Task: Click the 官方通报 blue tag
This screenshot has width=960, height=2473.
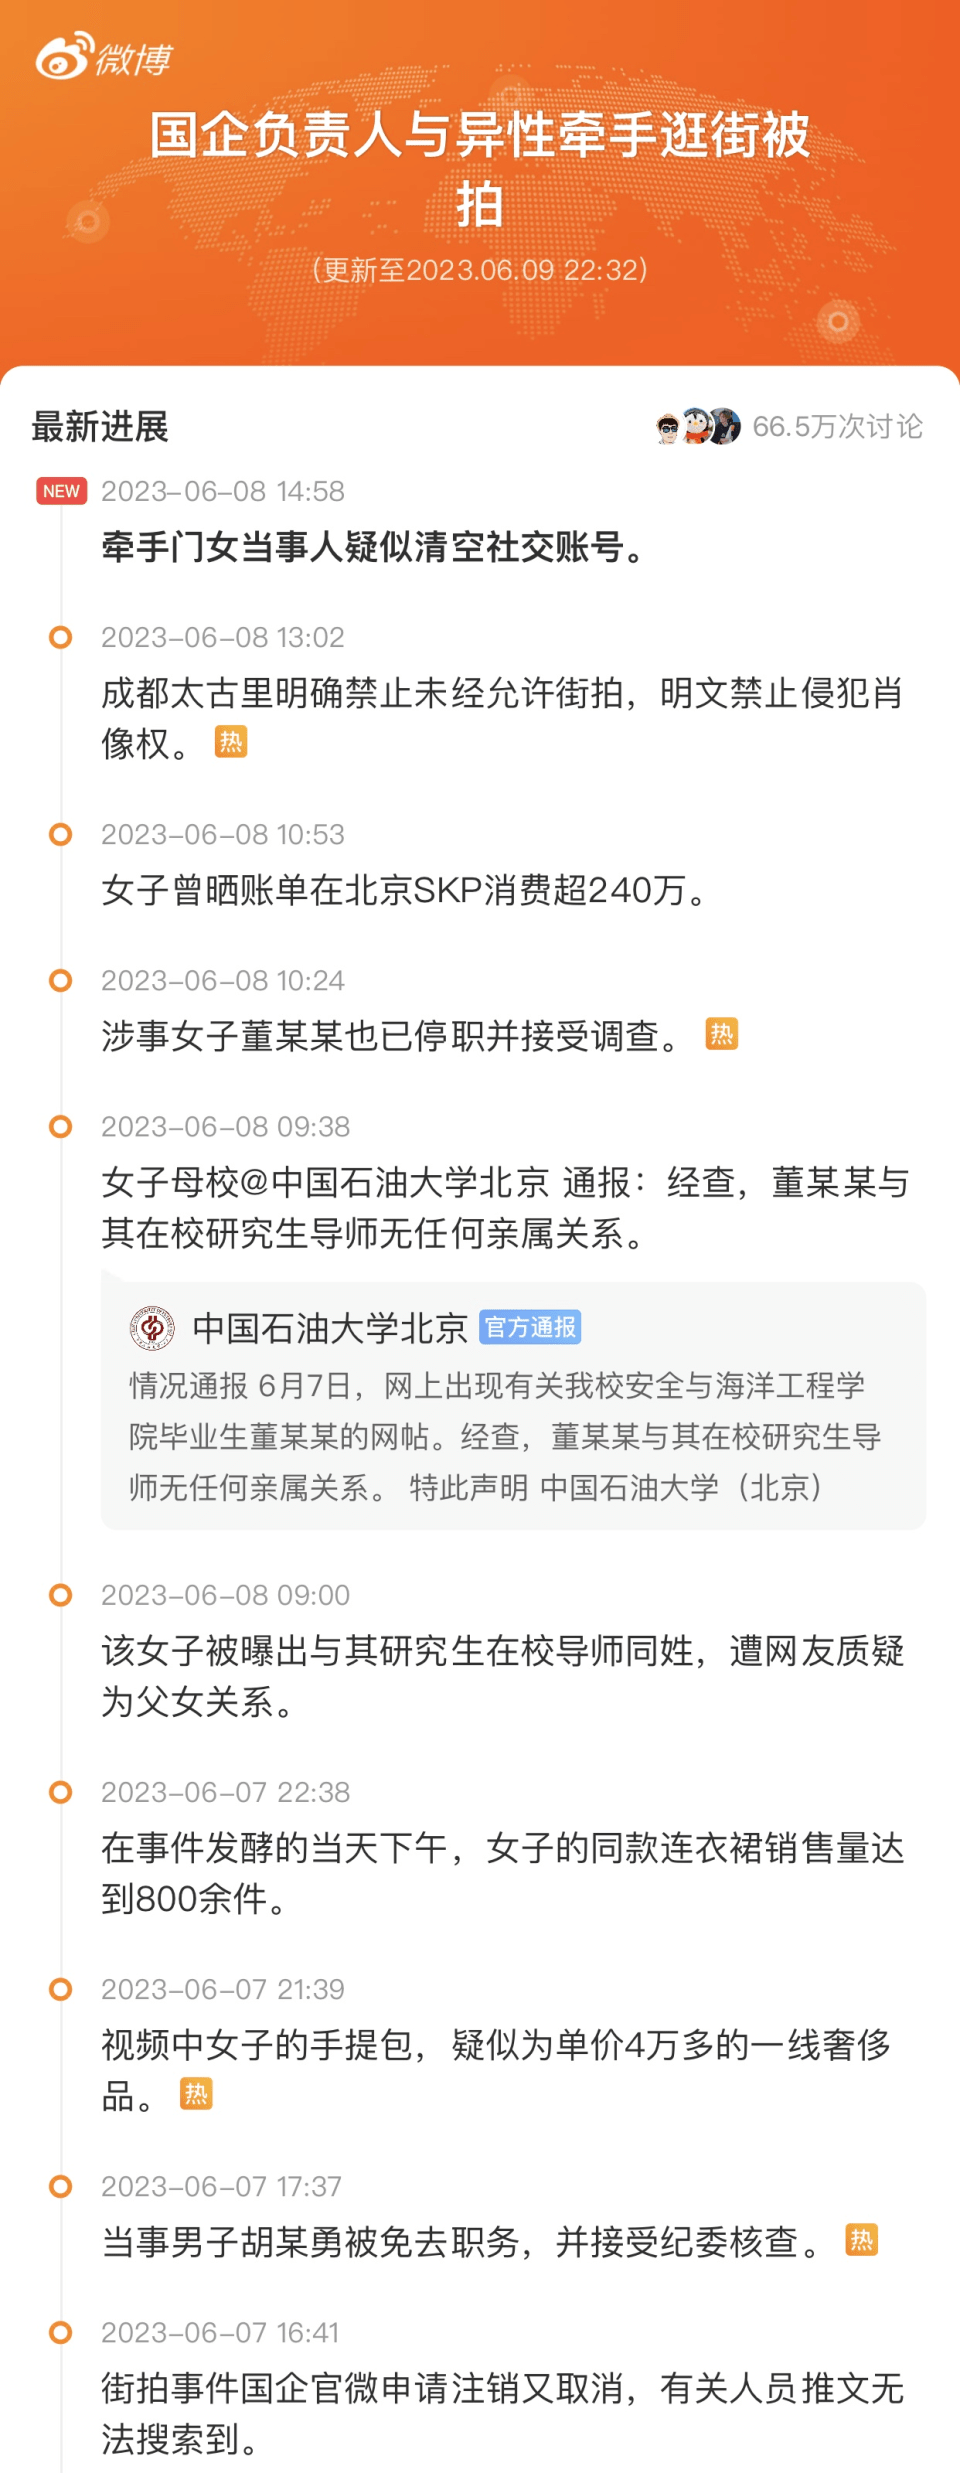Action: point(530,1327)
